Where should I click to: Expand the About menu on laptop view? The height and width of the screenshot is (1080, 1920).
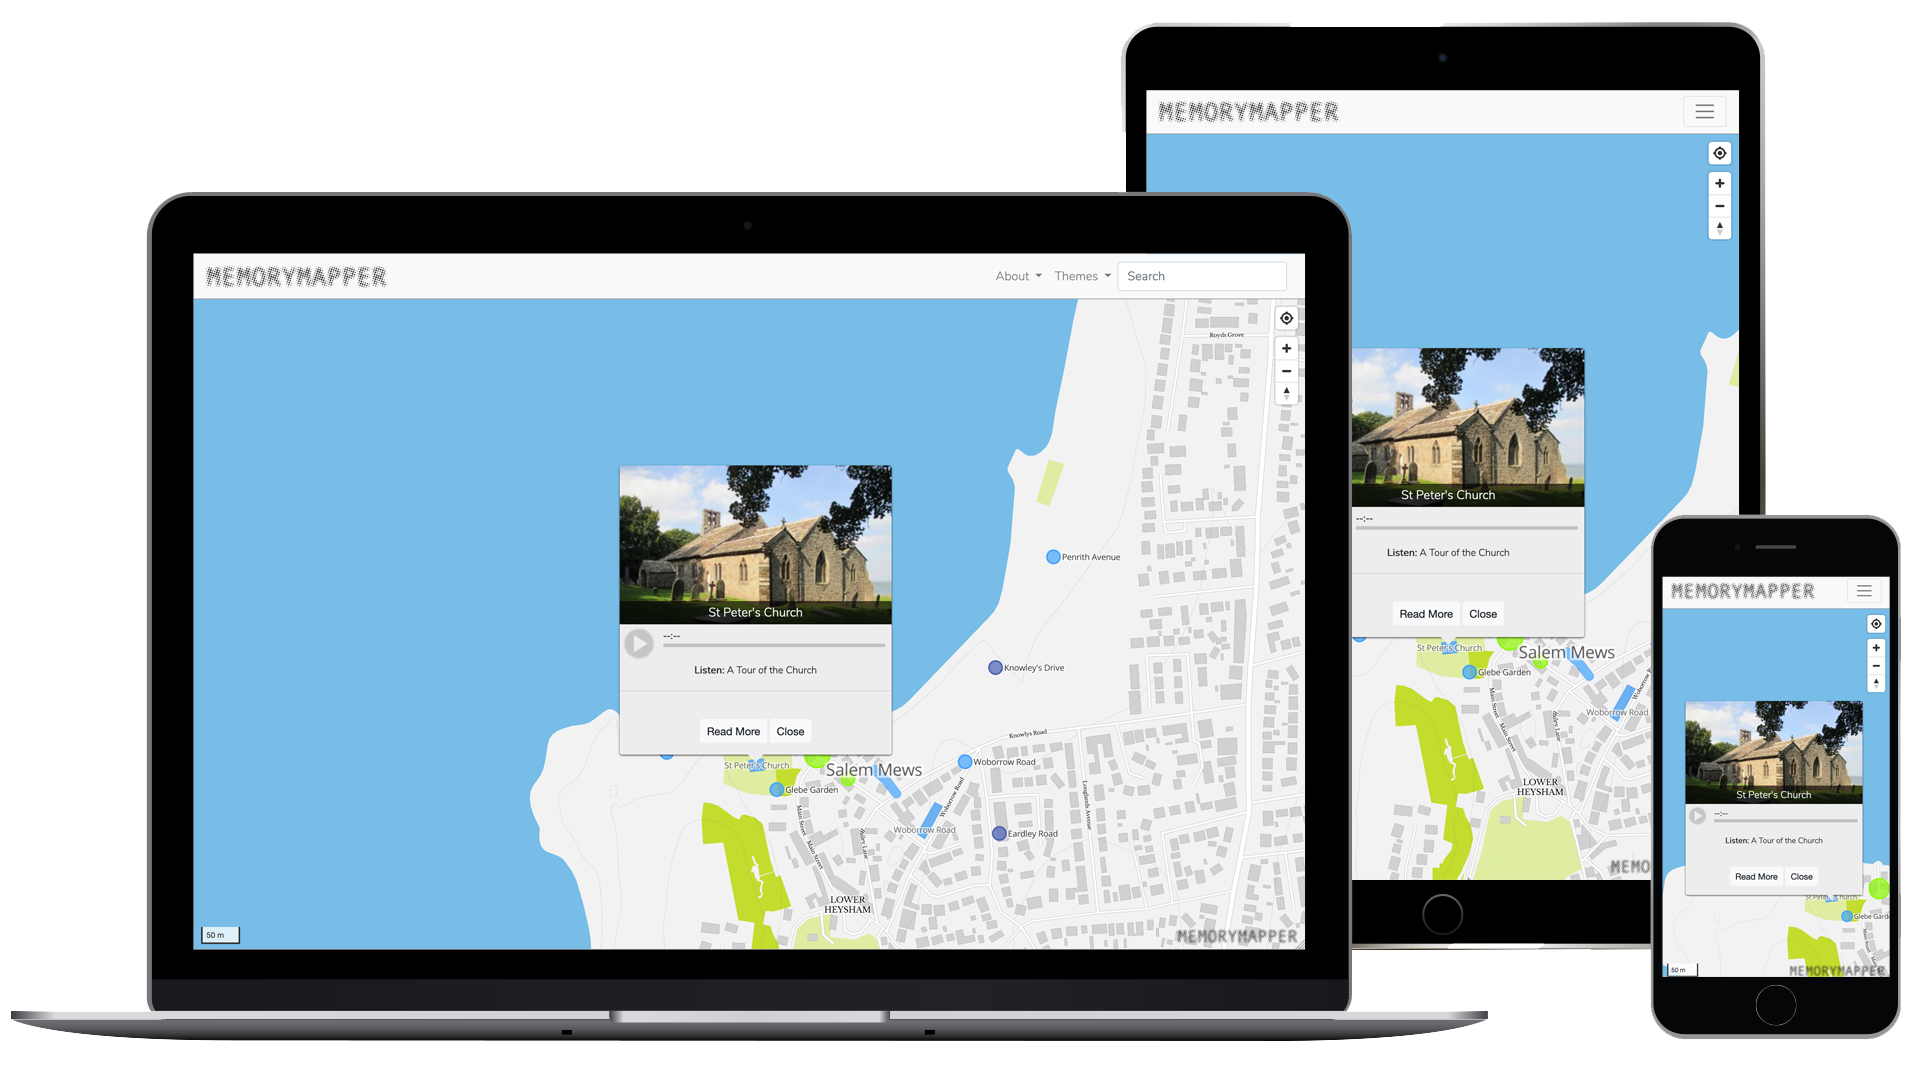pos(1017,276)
